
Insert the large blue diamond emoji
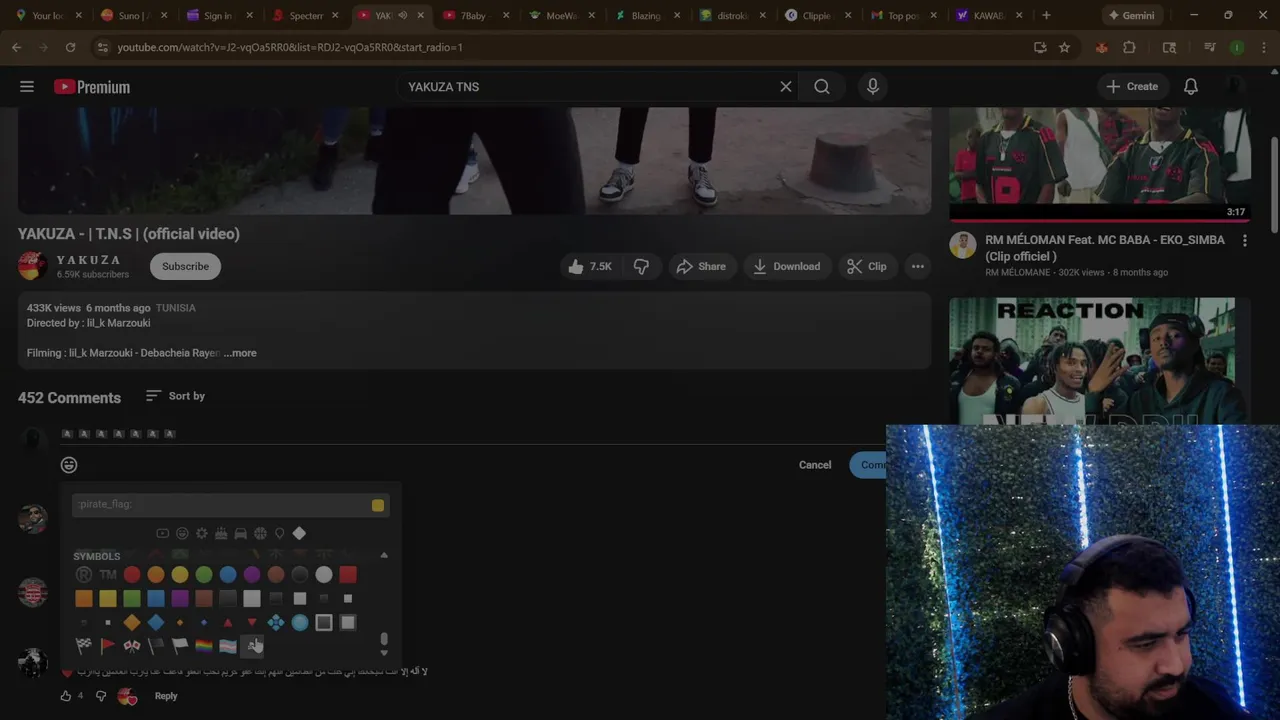click(156, 623)
